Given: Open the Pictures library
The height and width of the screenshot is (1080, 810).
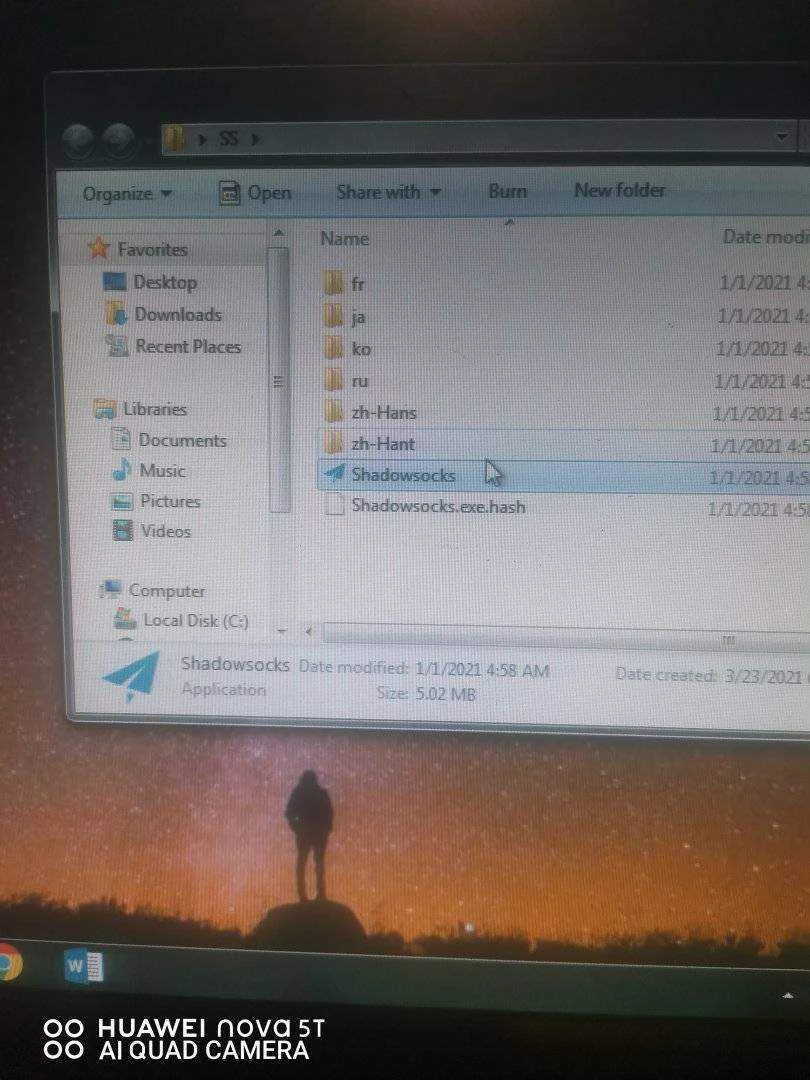Looking at the screenshot, I should pos(170,501).
